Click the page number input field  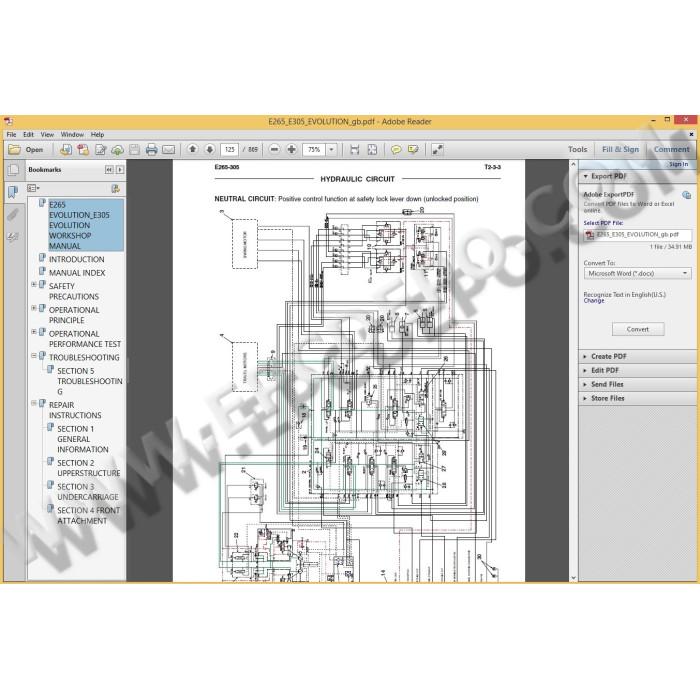coord(229,150)
